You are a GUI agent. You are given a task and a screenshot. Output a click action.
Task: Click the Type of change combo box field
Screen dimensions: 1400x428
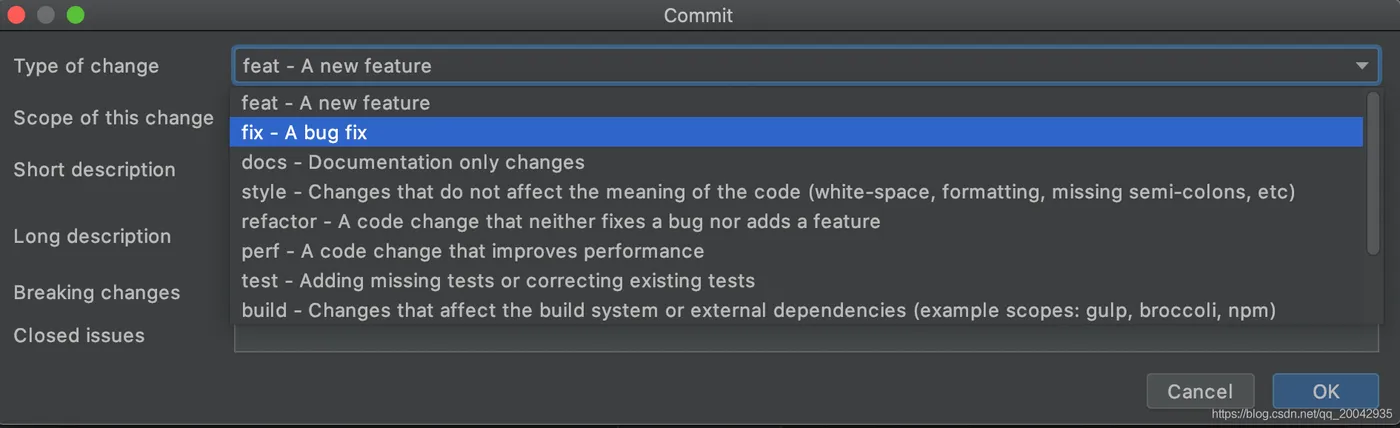[790, 66]
